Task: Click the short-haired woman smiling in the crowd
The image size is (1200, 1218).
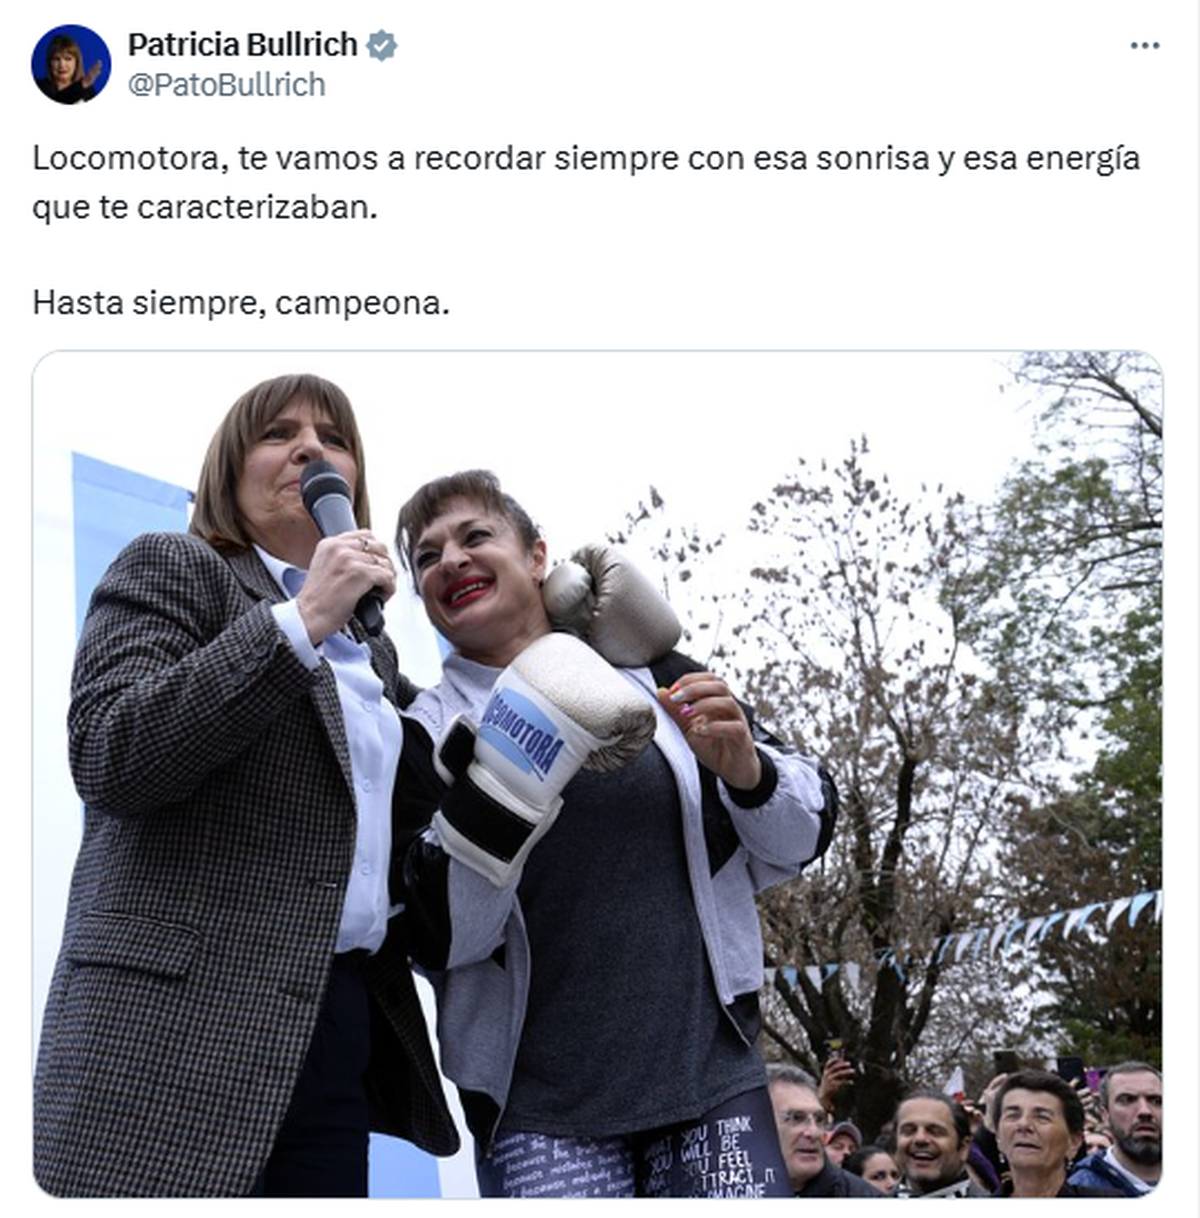Action: pyautogui.click(x=1037, y=1128)
